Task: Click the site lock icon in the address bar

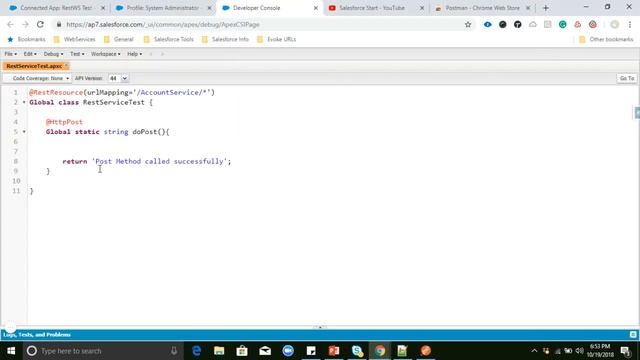Action: coord(59,24)
